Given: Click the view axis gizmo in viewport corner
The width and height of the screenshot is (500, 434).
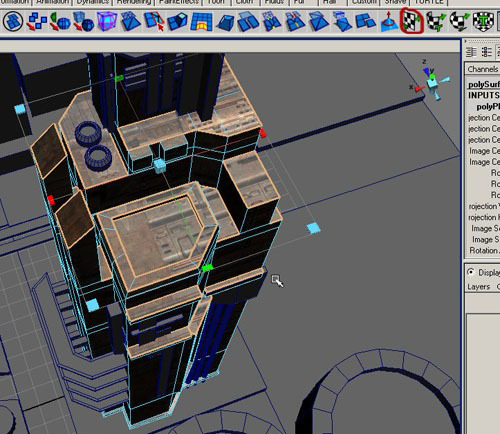Looking at the screenshot, I should pos(430,81).
